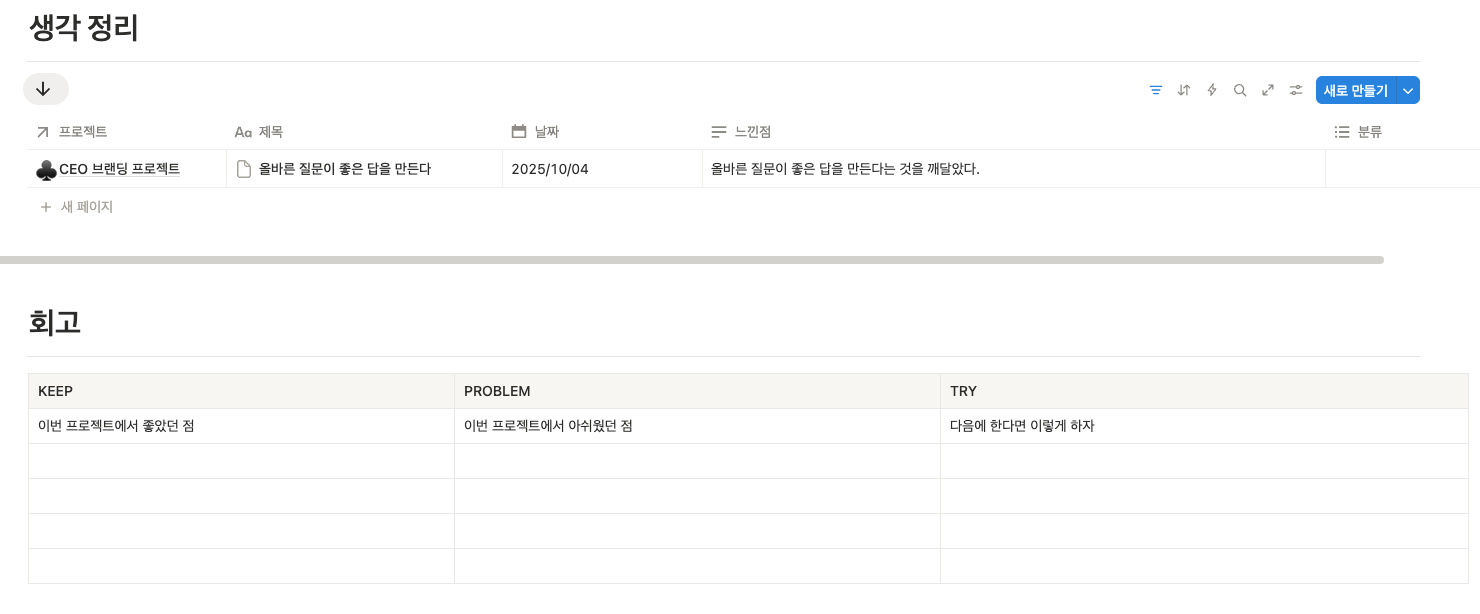The height and width of the screenshot is (614, 1480).
Task: Open the filter options for the database
Action: 1156,90
